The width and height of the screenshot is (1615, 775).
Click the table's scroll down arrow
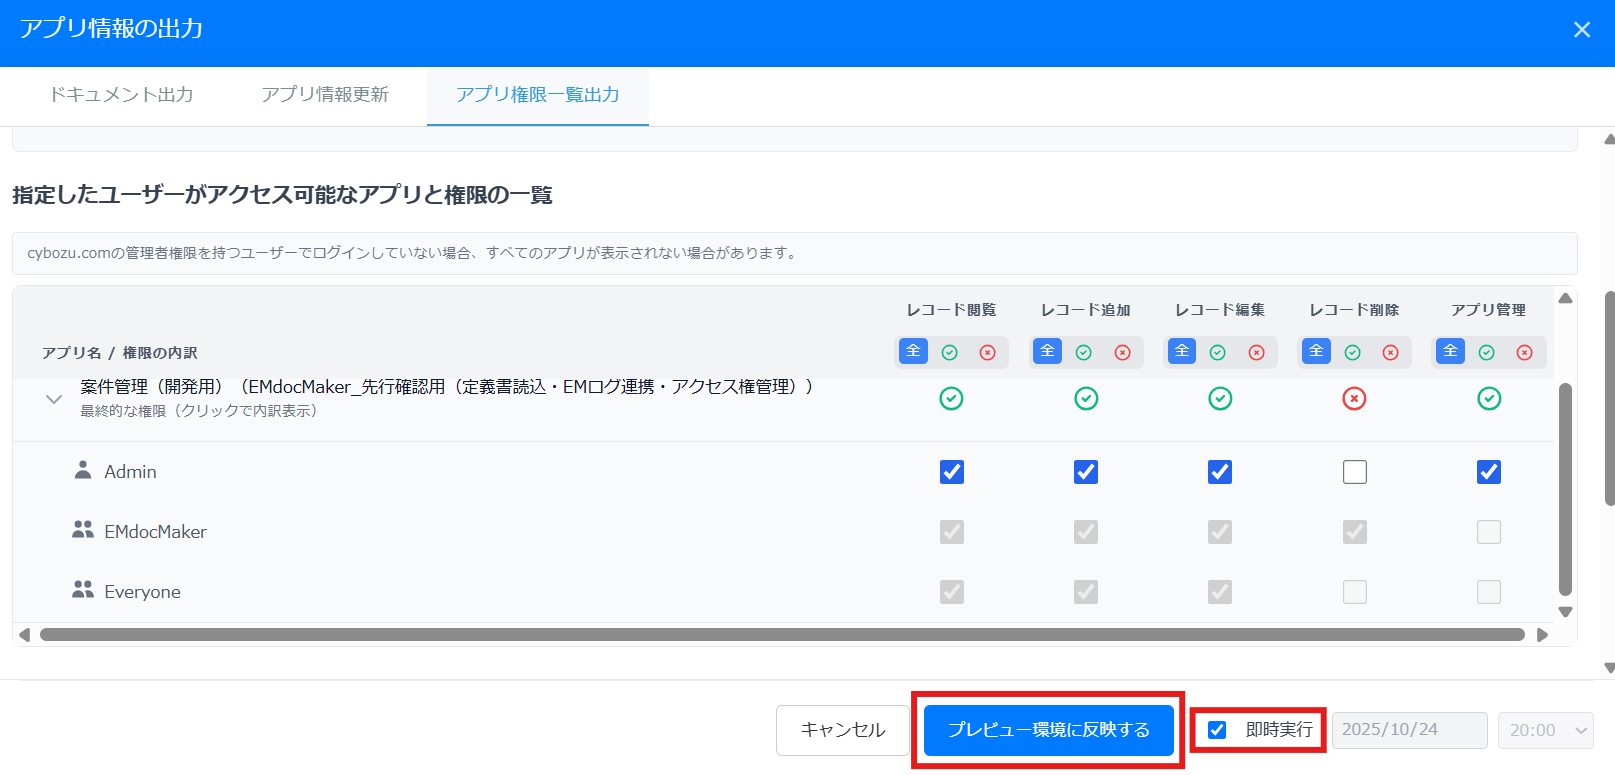click(x=1565, y=612)
